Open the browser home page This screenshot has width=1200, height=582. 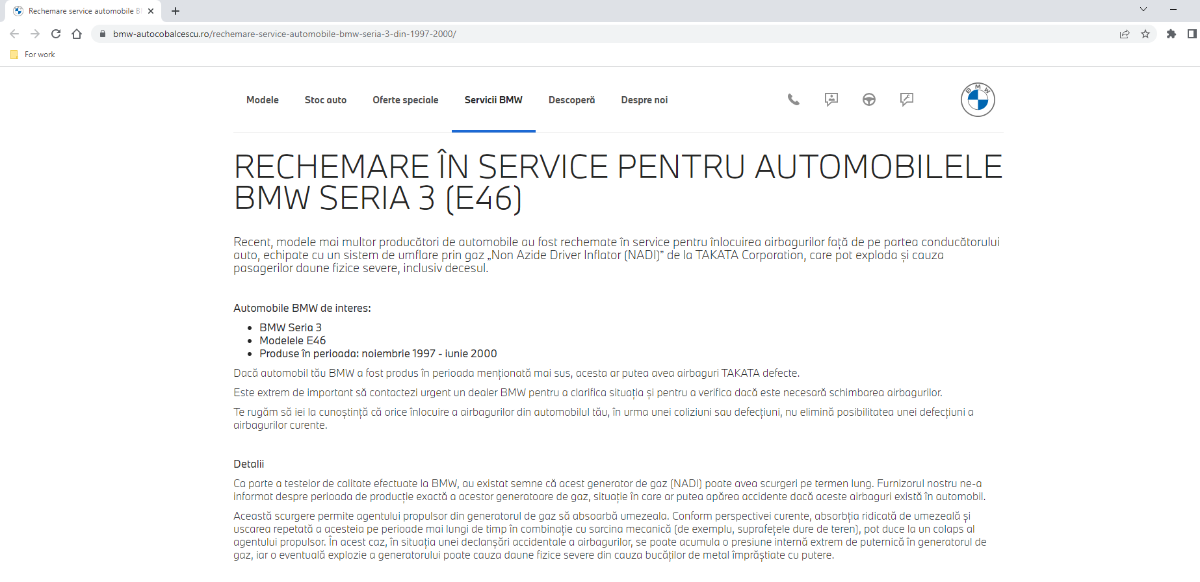pyautogui.click(x=77, y=33)
